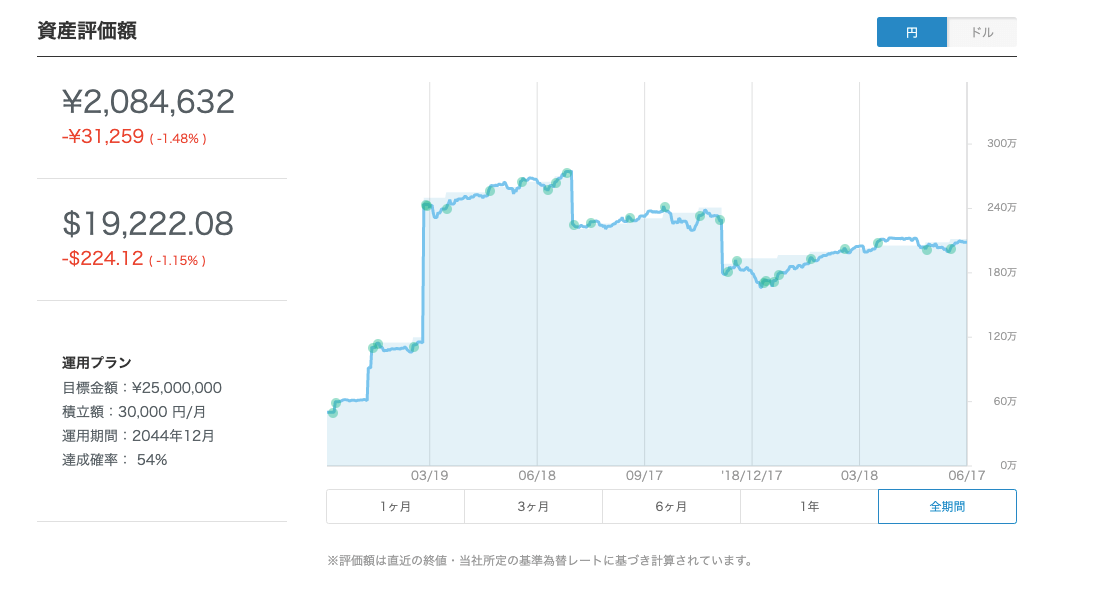Click the $19,222.08 dollar valuation

[x=148, y=223]
